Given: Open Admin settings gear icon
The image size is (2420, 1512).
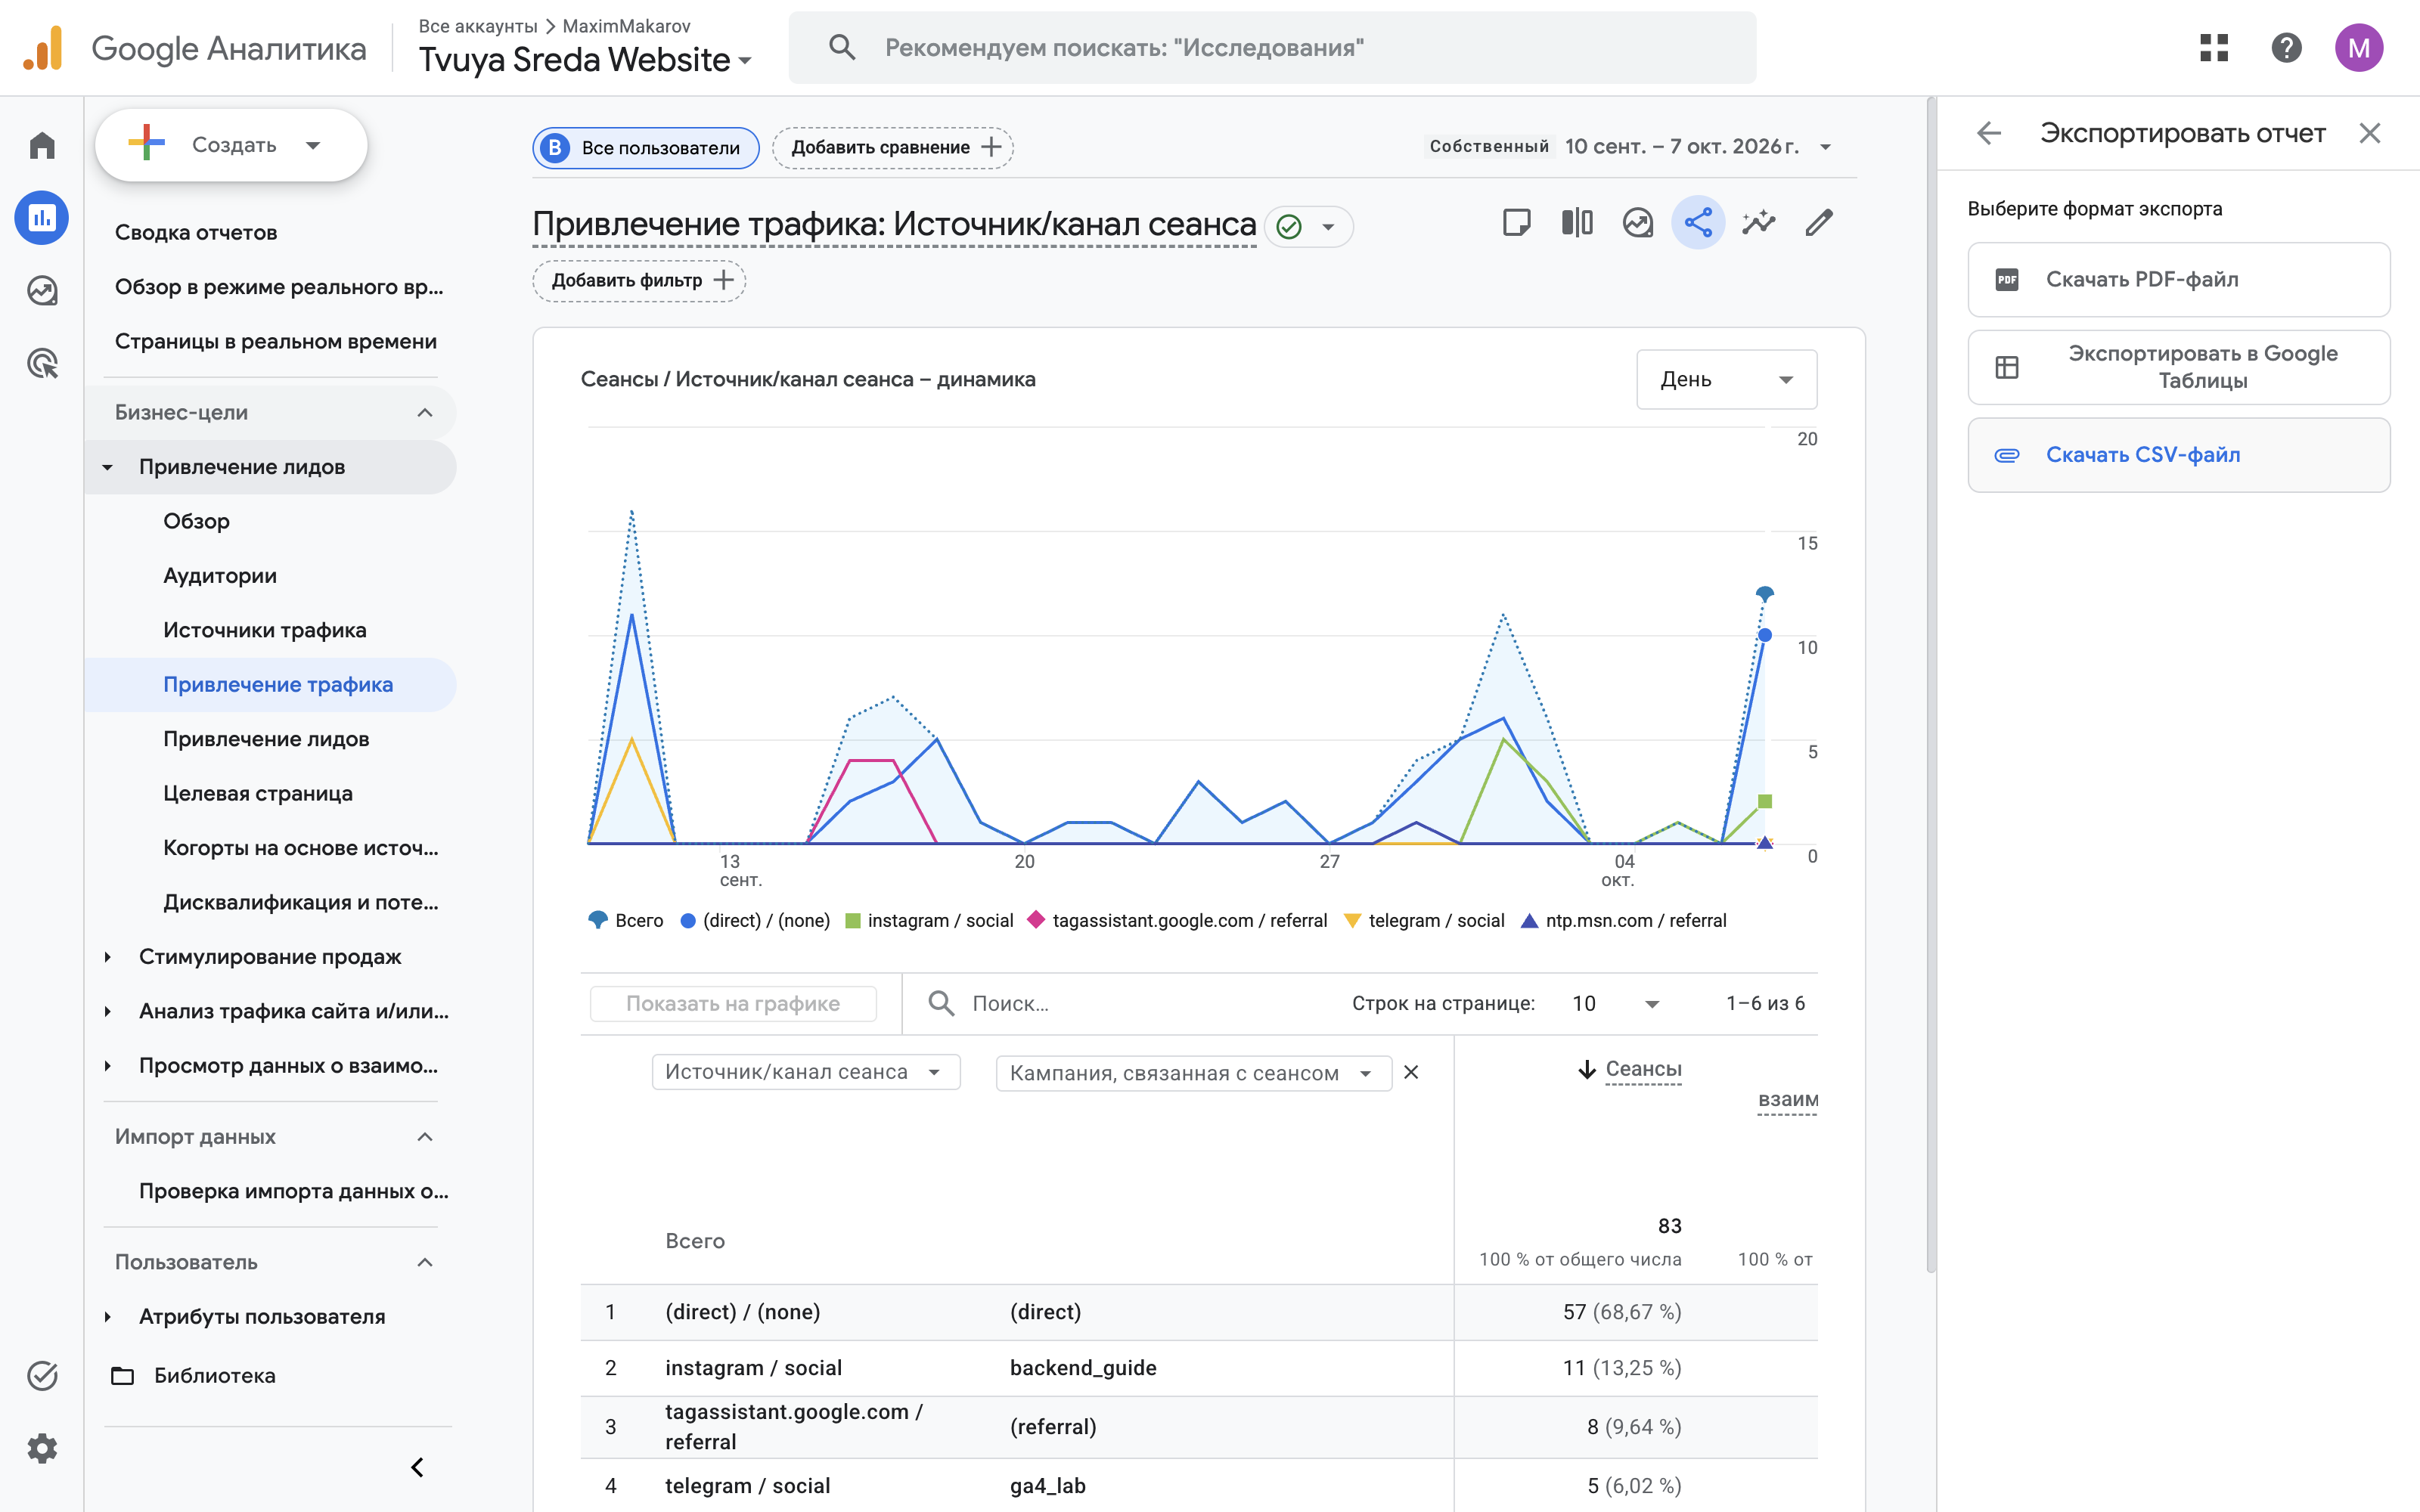Looking at the screenshot, I should coord(42,1448).
